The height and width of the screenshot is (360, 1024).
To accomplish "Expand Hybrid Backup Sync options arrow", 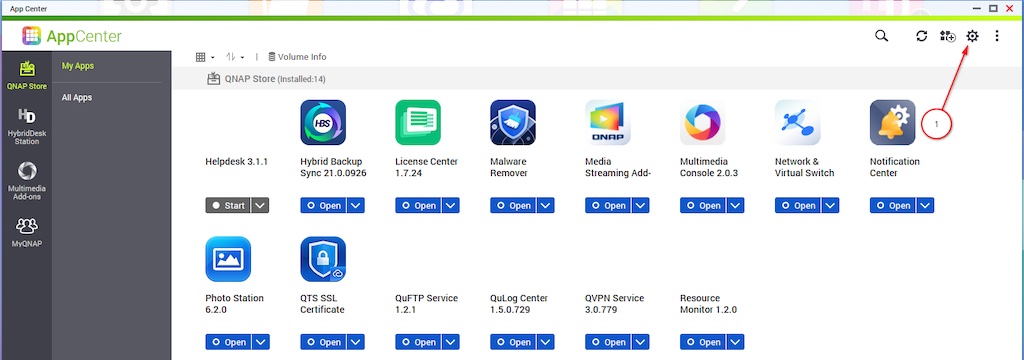I will [x=355, y=205].
